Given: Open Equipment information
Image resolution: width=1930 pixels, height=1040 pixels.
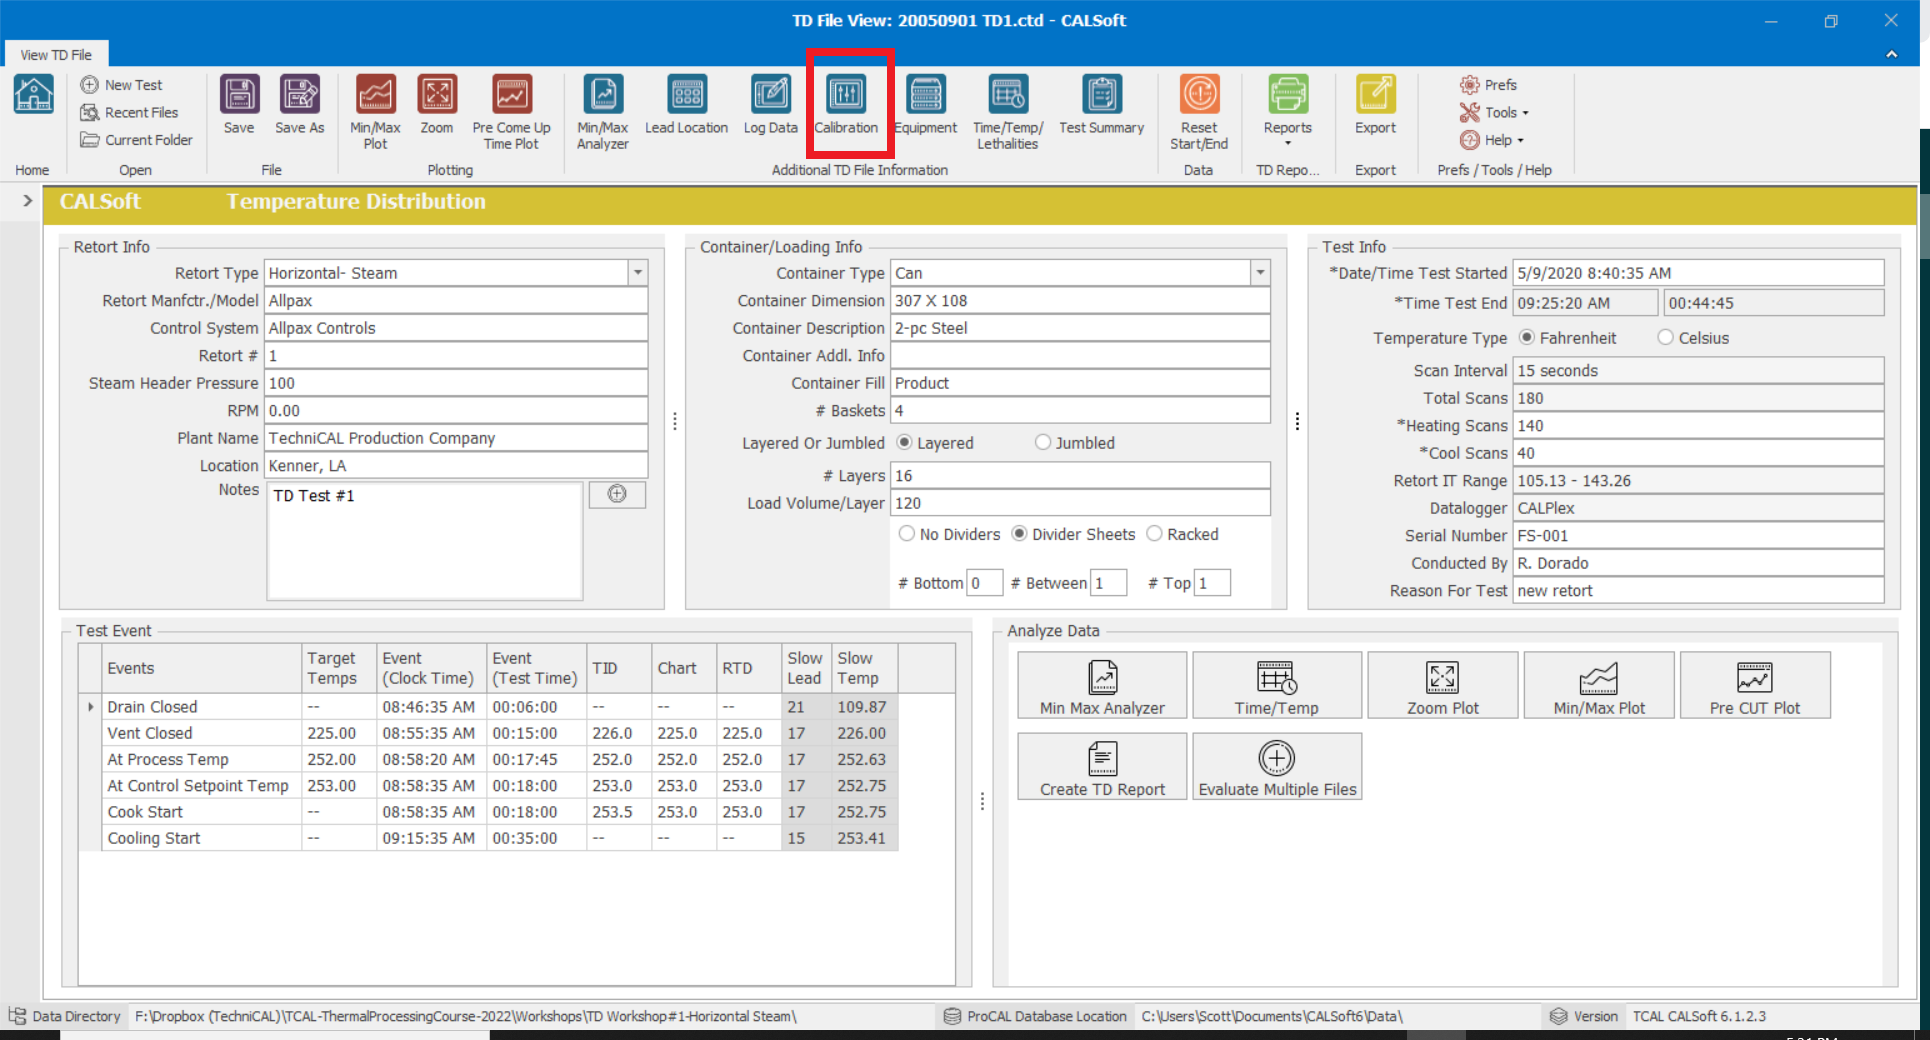Looking at the screenshot, I should [x=925, y=104].
